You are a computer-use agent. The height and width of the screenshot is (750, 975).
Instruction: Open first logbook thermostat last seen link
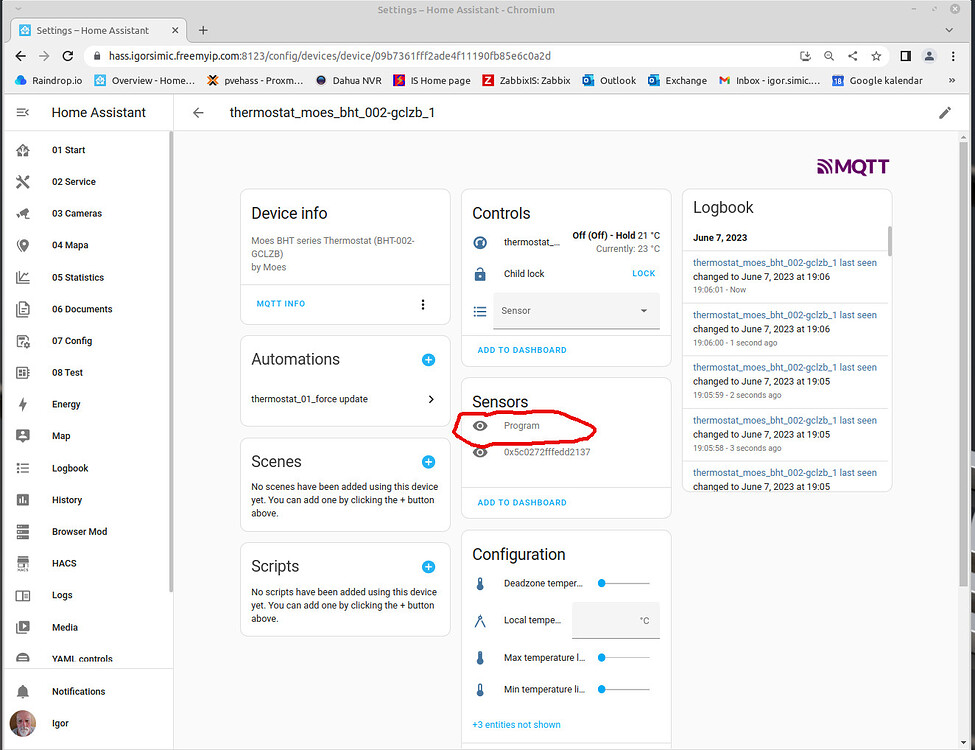785,262
